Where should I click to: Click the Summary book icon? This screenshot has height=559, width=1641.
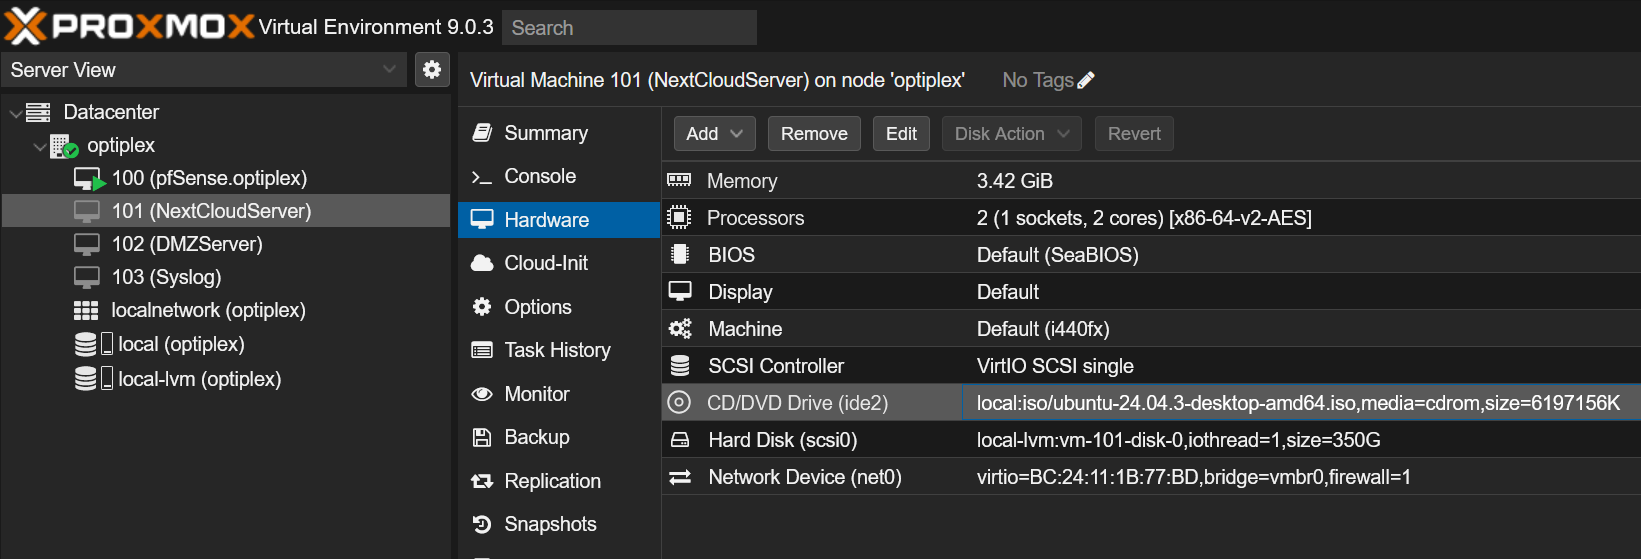click(482, 133)
